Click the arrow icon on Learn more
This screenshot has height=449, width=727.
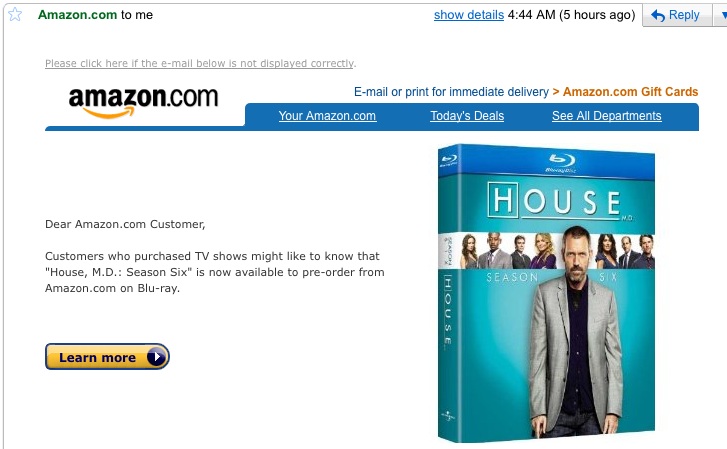click(156, 357)
